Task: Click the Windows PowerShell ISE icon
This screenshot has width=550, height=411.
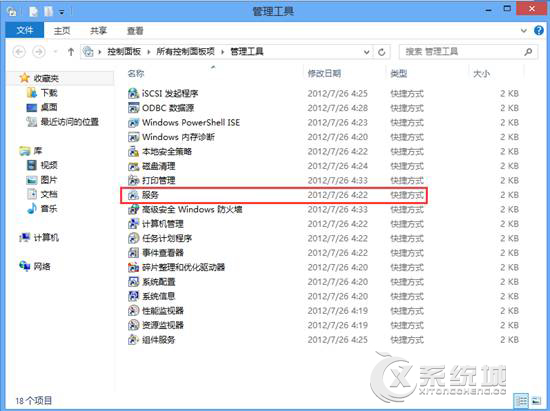Action: (x=134, y=122)
